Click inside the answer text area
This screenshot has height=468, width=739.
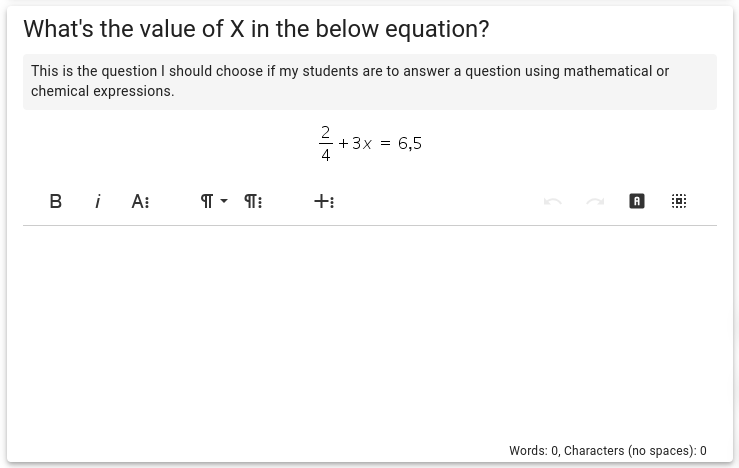(x=369, y=330)
